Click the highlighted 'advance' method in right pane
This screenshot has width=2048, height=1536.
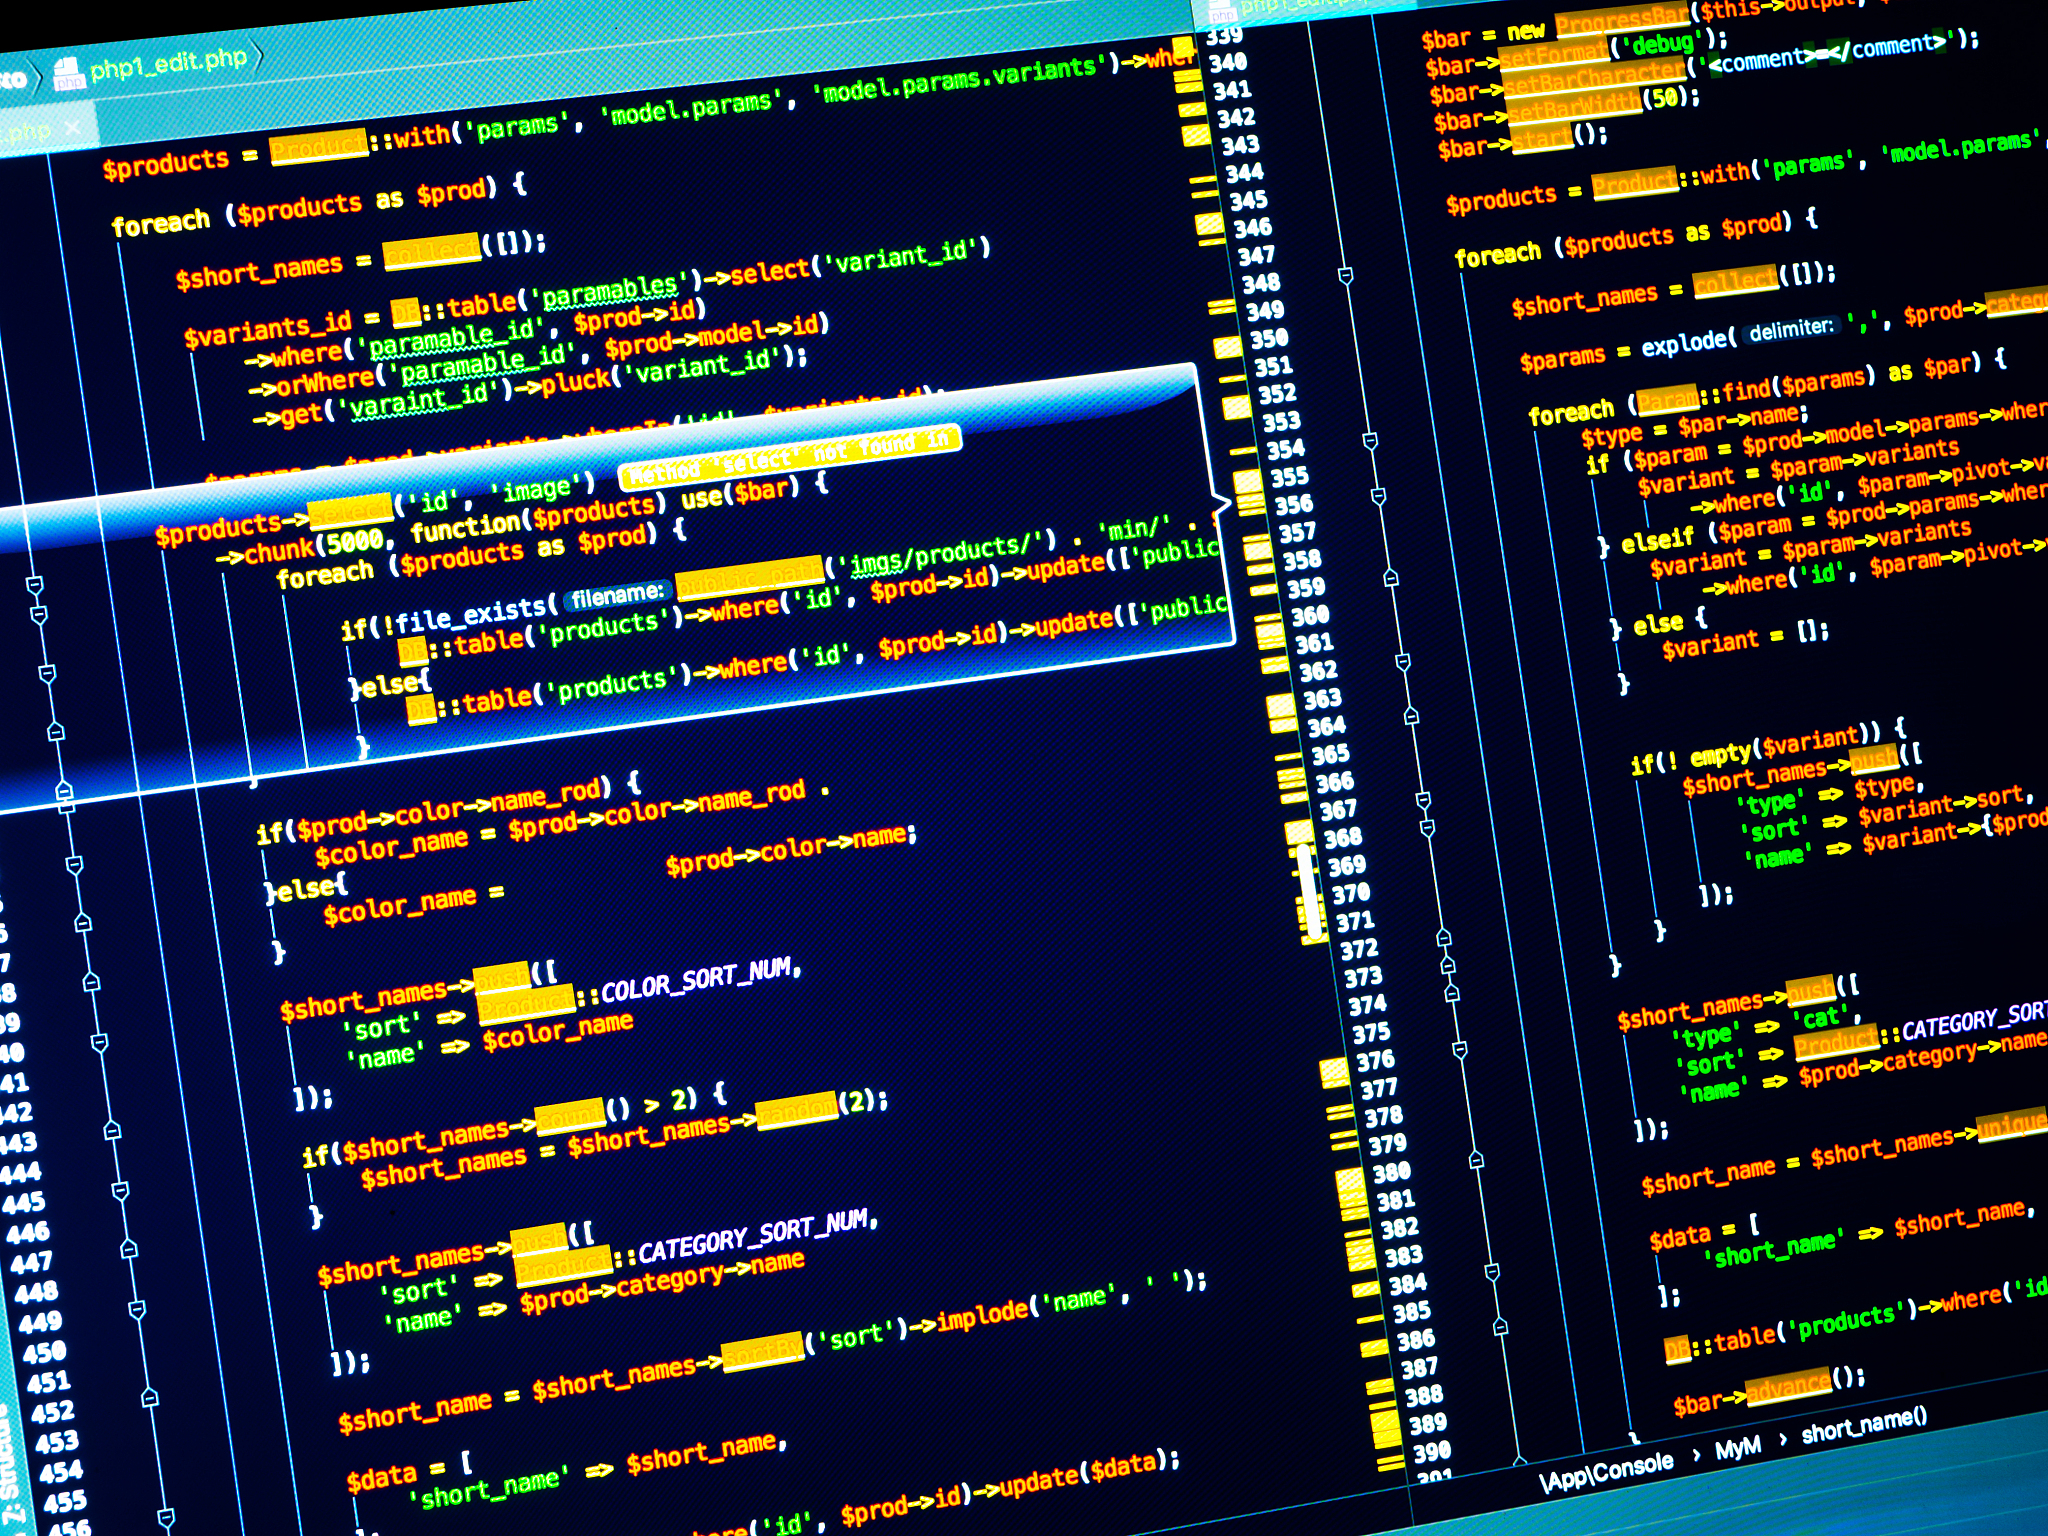pos(1787,1386)
